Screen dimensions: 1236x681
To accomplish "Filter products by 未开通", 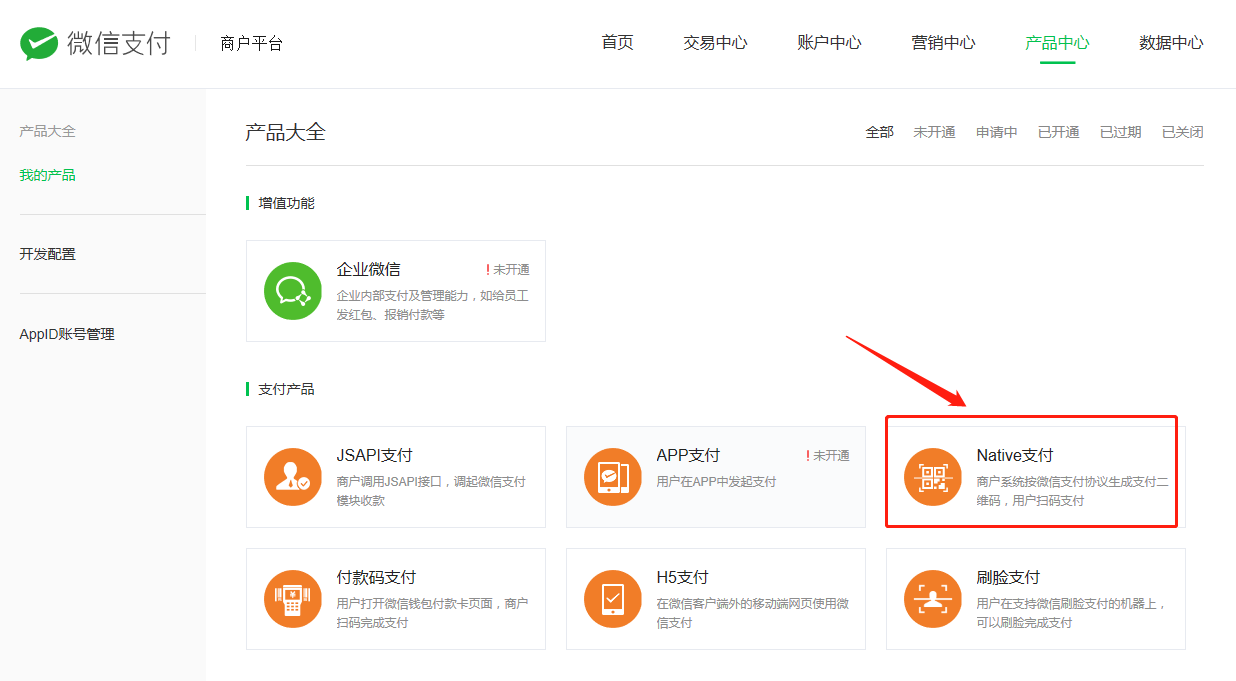I will (934, 132).
